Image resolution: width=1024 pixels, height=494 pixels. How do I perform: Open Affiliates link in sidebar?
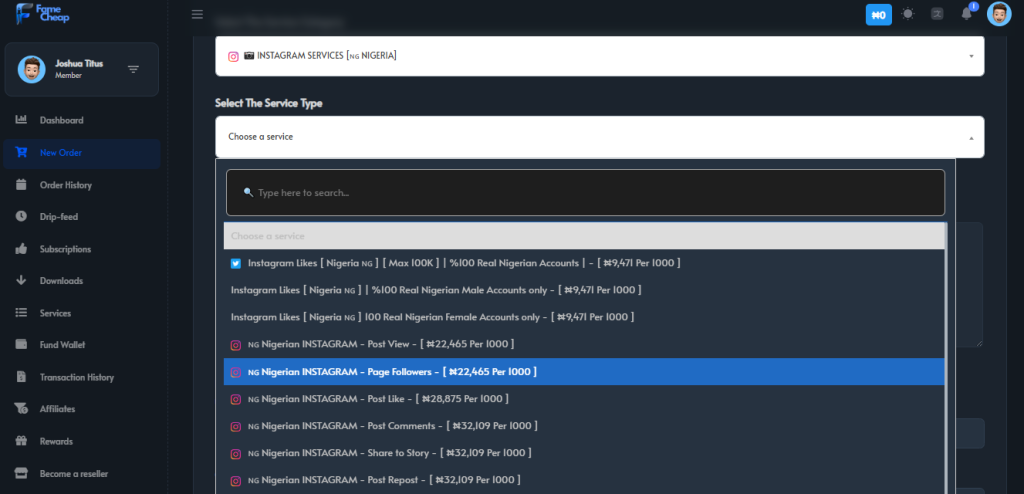pyautogui.click(x=57, y=409)
